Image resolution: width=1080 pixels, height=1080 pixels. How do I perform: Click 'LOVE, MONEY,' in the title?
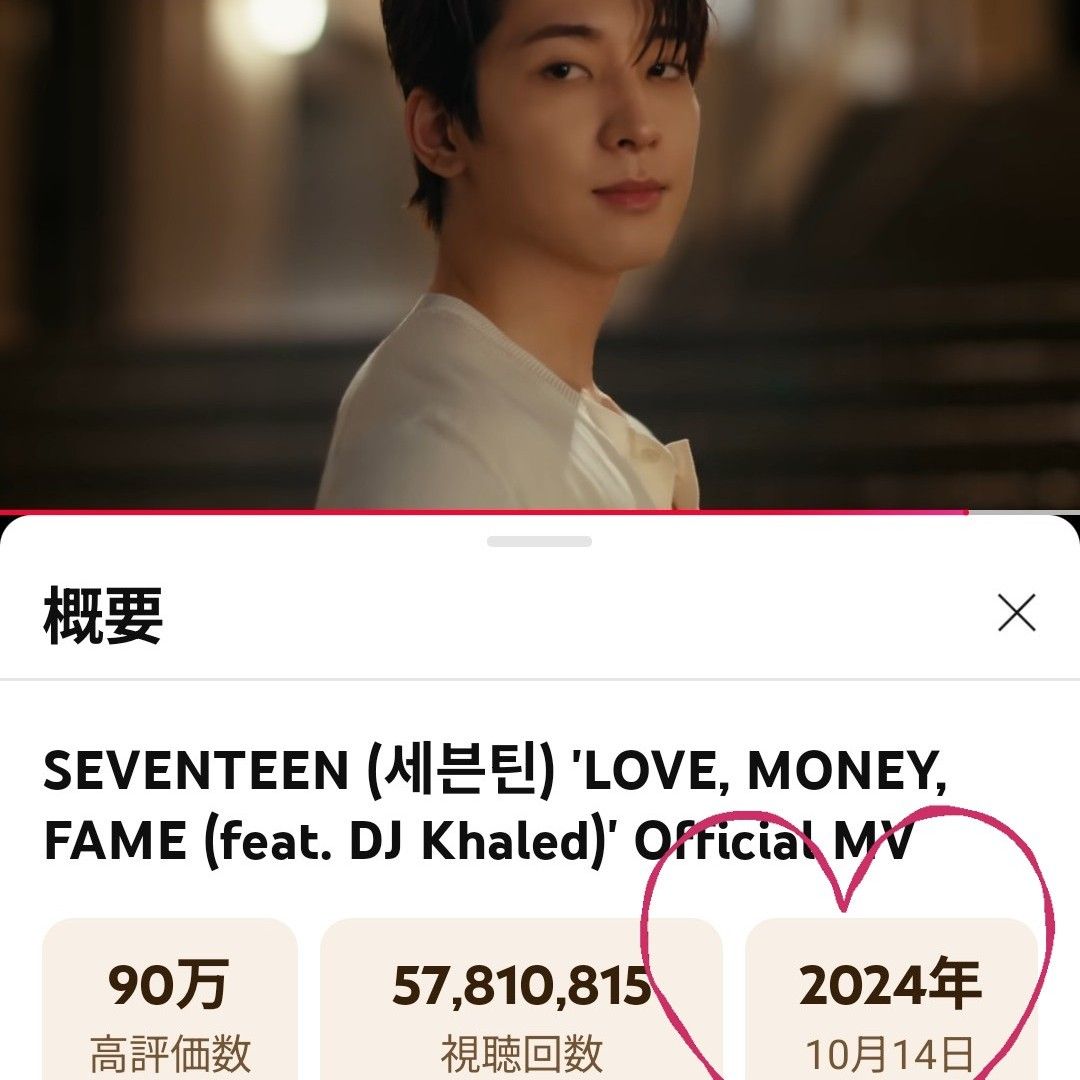(761, 771)
